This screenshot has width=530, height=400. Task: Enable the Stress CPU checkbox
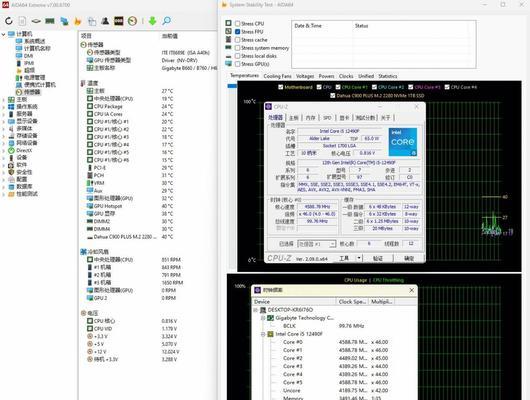238,23
